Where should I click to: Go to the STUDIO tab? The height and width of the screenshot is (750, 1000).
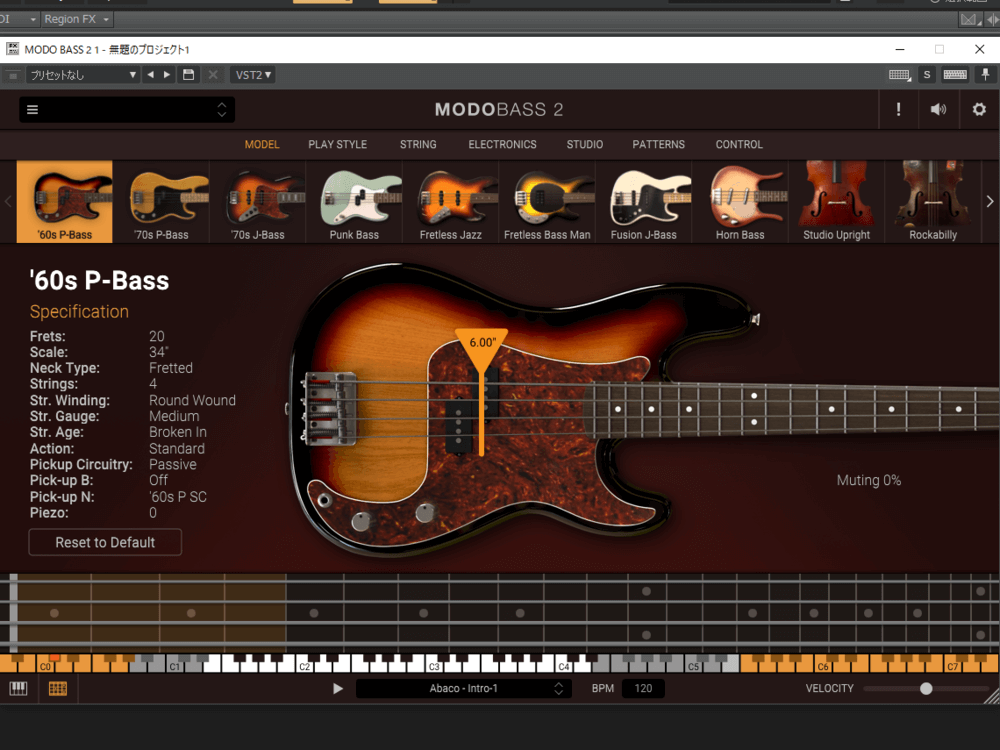(585, 145)
